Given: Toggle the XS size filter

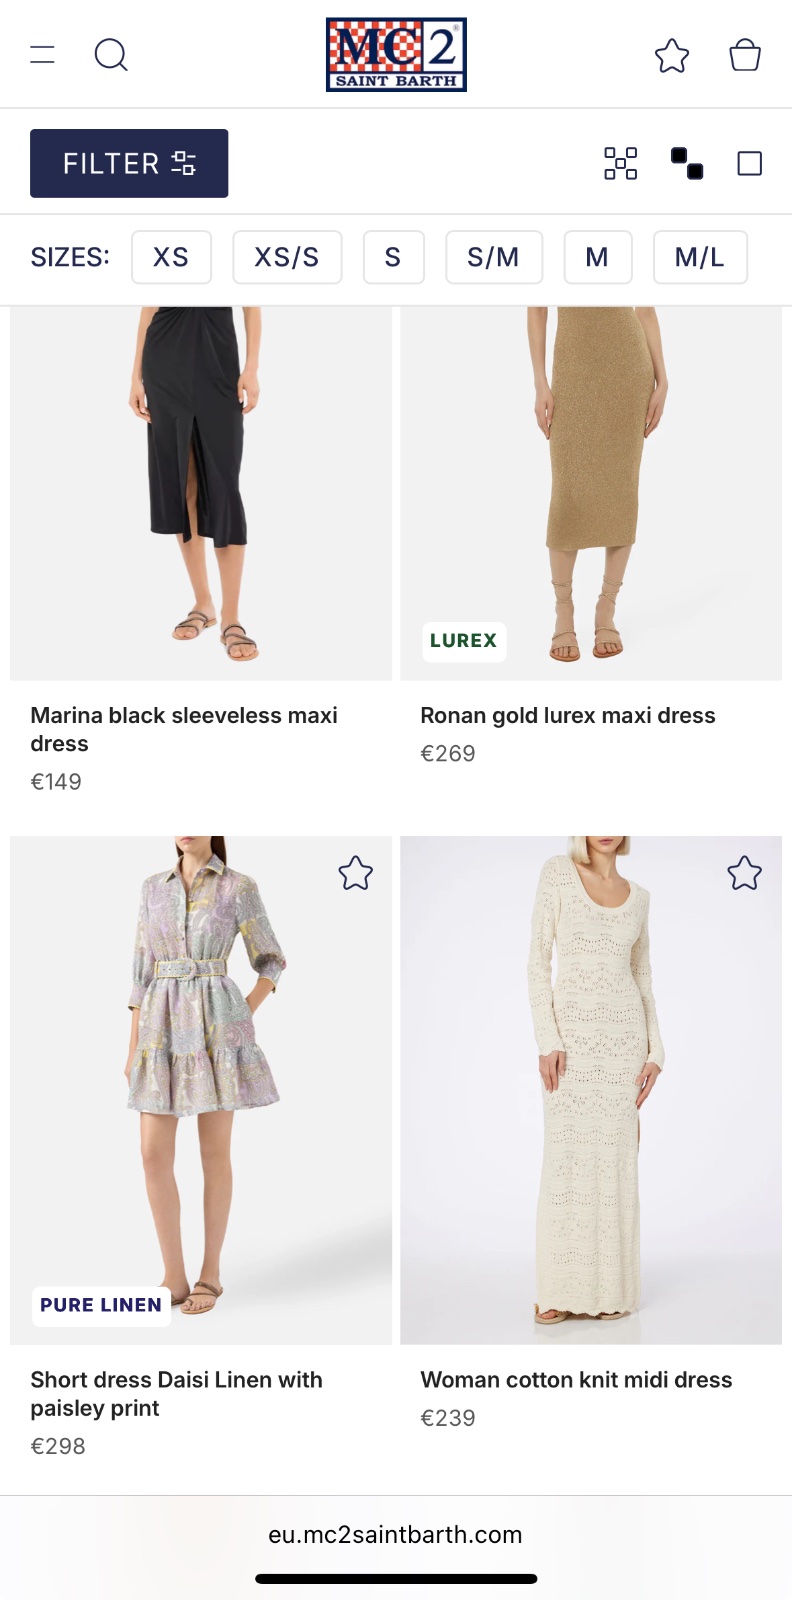Looking at the screenshot, I should [171, 258].
